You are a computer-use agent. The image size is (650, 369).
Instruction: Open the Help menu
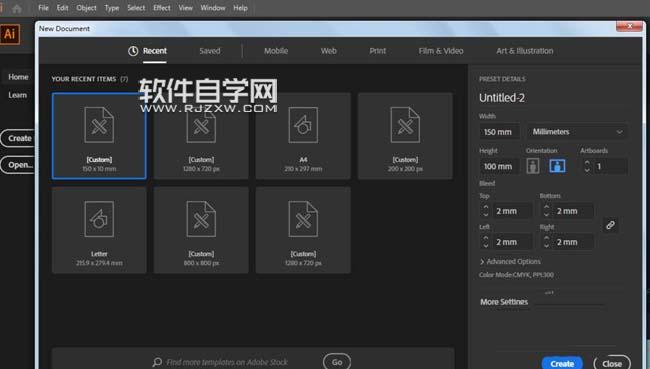pyautogui.click(x=240, y=8)
